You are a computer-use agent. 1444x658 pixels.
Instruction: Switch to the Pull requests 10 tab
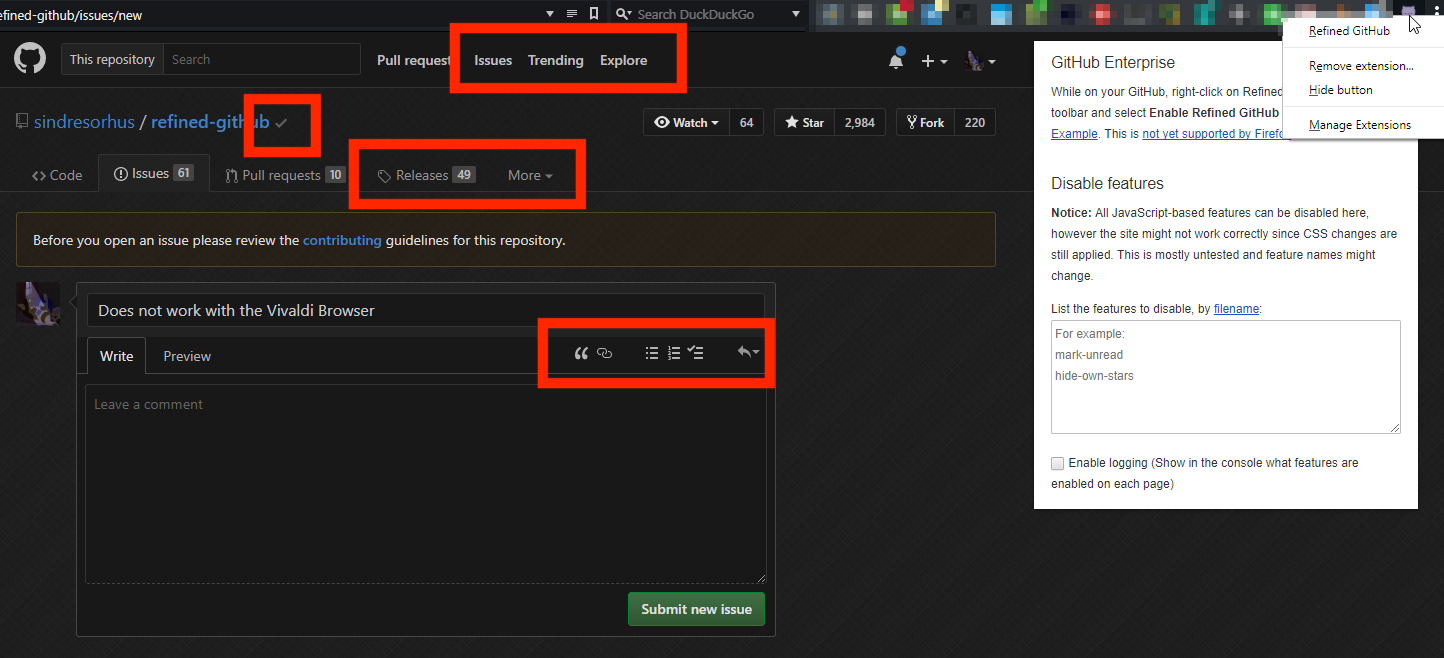pos(285,175)
